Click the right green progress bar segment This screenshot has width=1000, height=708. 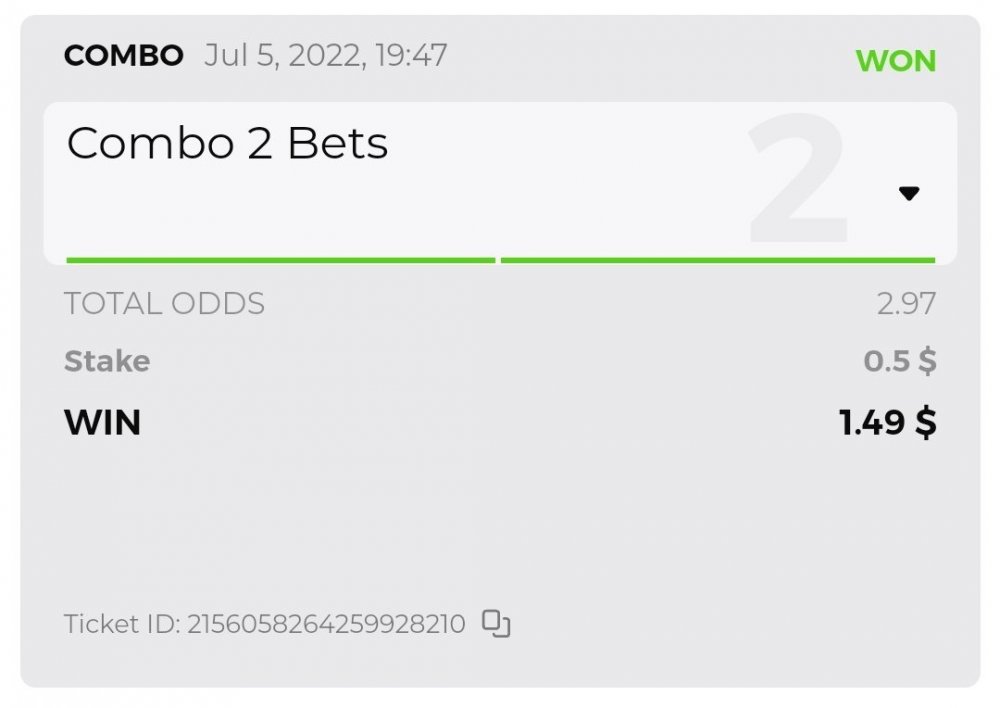click(x=717, y=260)
